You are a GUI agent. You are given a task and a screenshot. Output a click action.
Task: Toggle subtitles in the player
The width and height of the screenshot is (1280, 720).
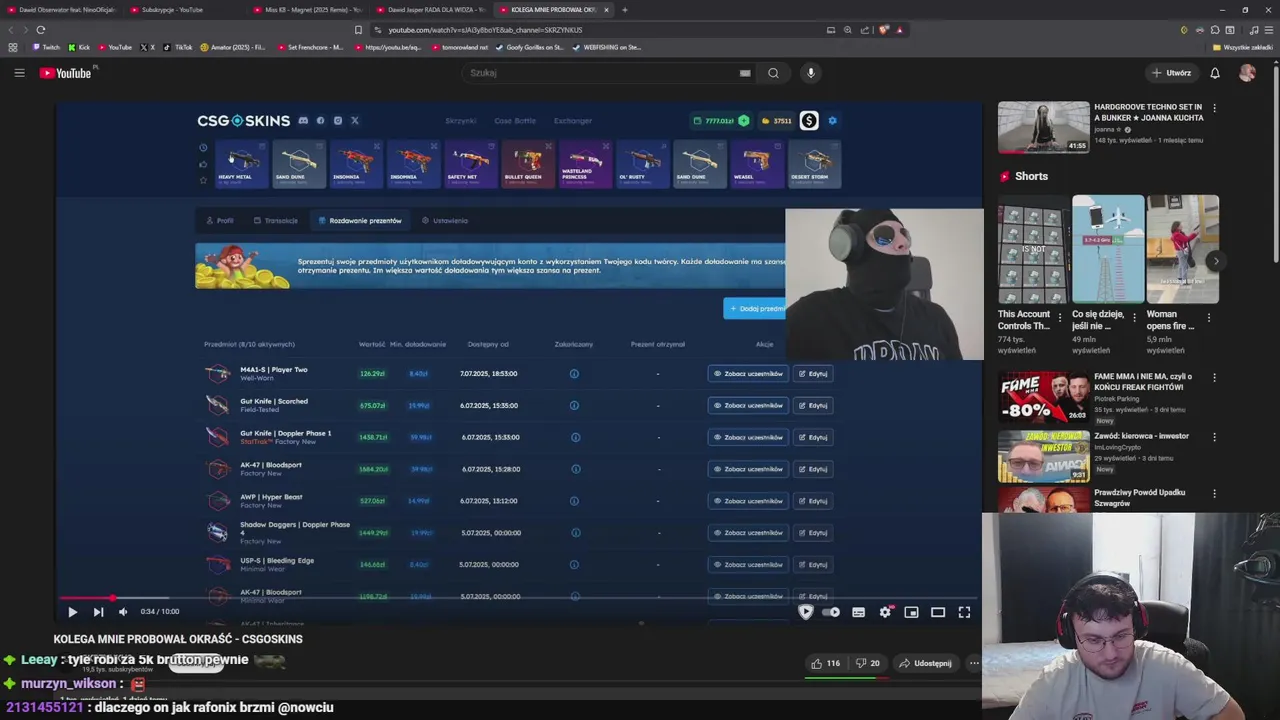pos(858,612)
